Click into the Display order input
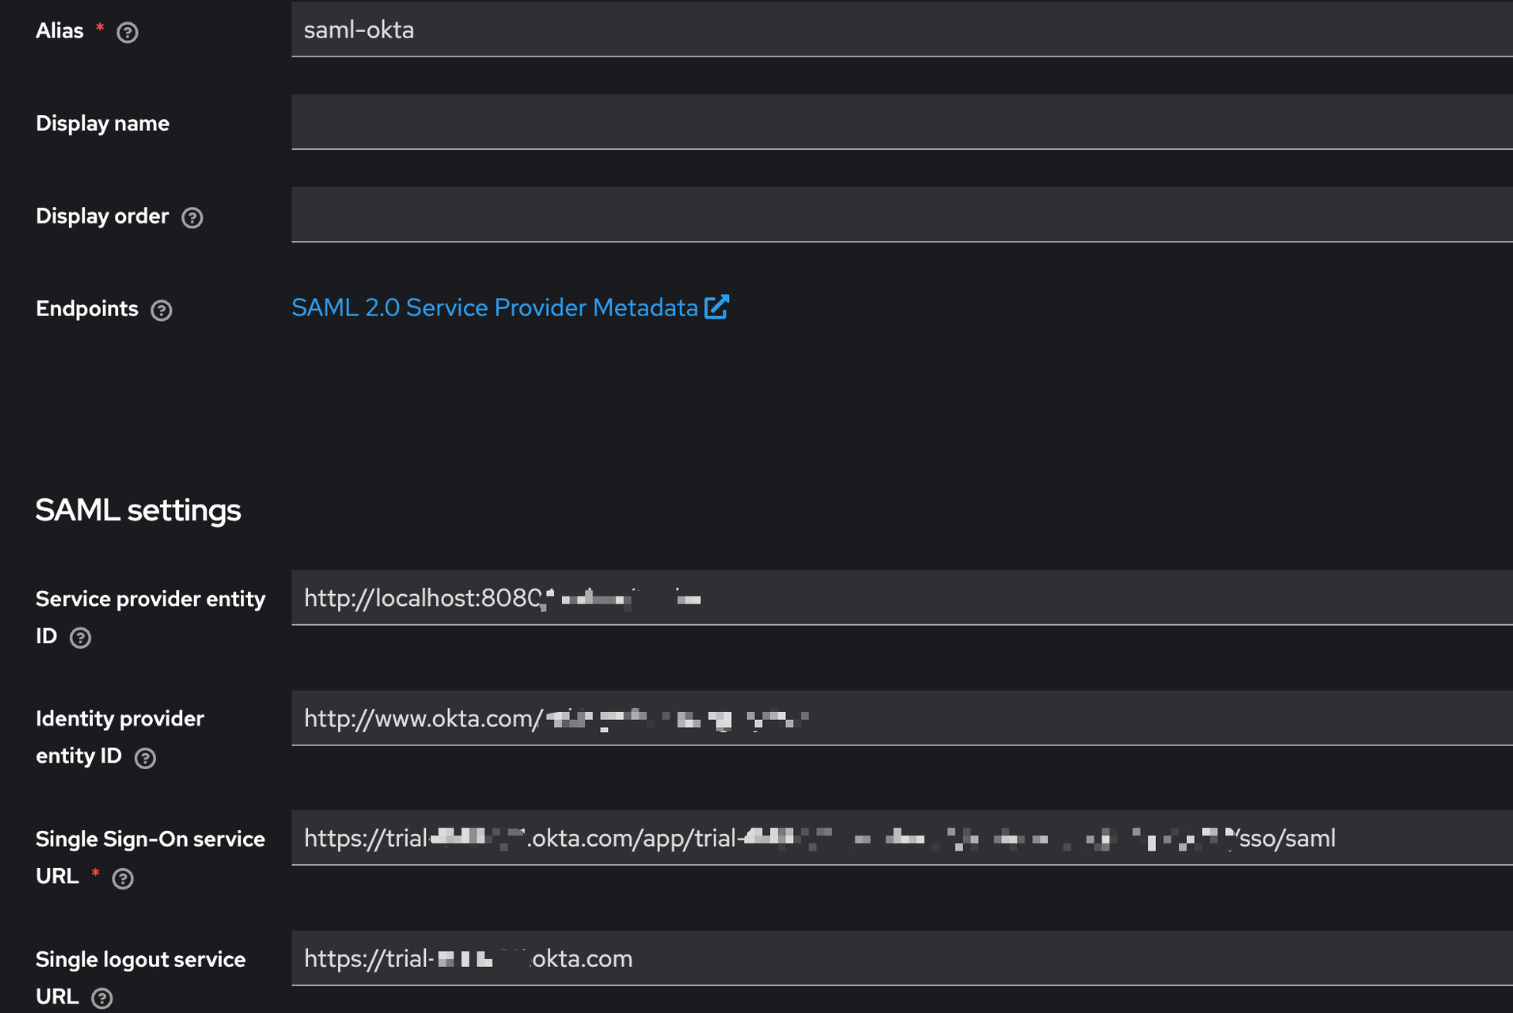Screen dimensions: 1513x1013 (x=902, y=215)
